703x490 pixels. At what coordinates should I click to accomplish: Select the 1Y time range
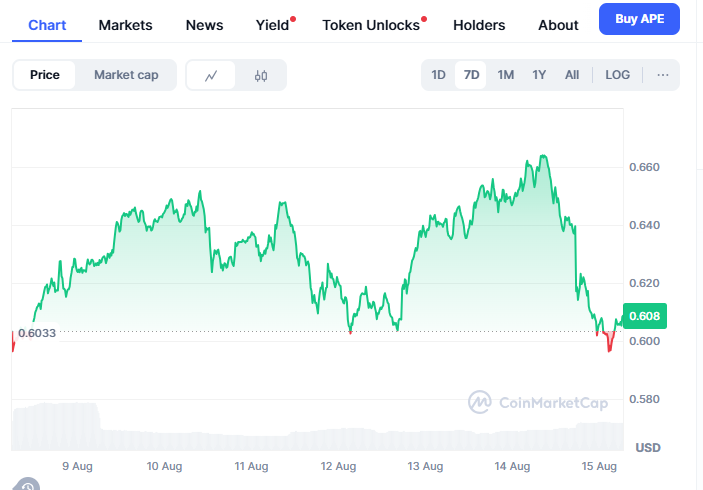(539, 75)
